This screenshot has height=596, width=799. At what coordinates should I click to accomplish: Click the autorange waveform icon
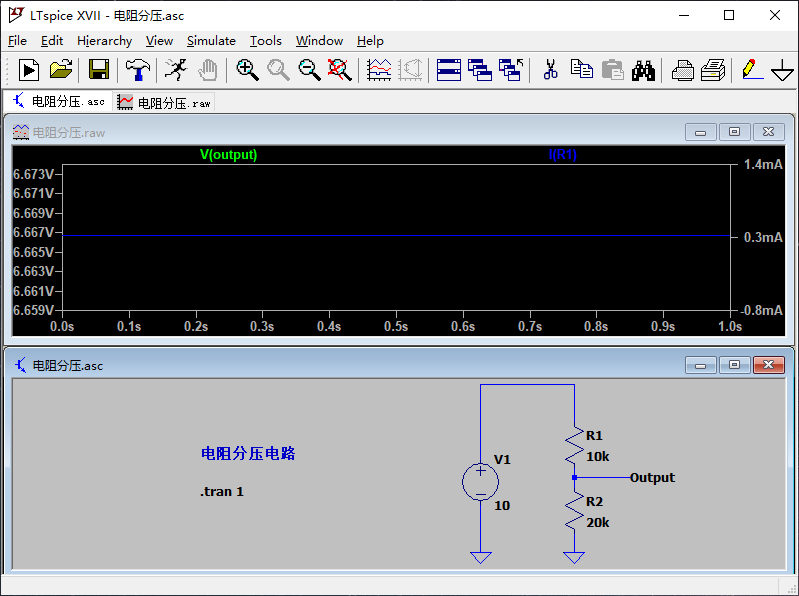click(x=379, y=69)
